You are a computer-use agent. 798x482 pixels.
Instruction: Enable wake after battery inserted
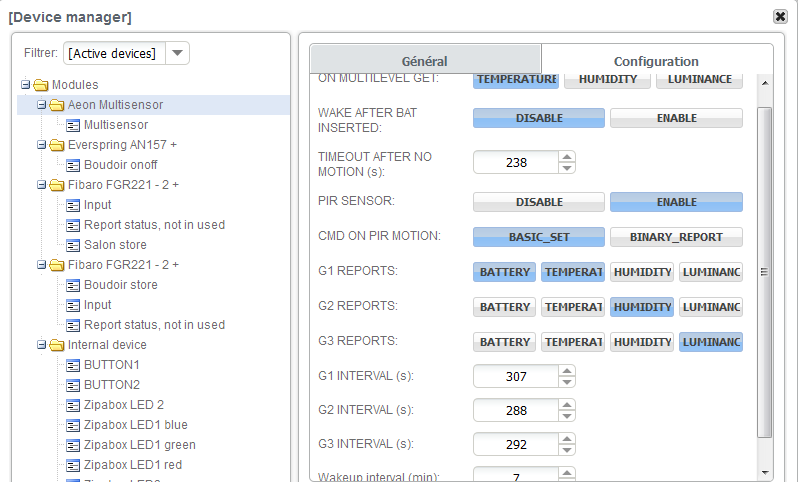(676, 118)
